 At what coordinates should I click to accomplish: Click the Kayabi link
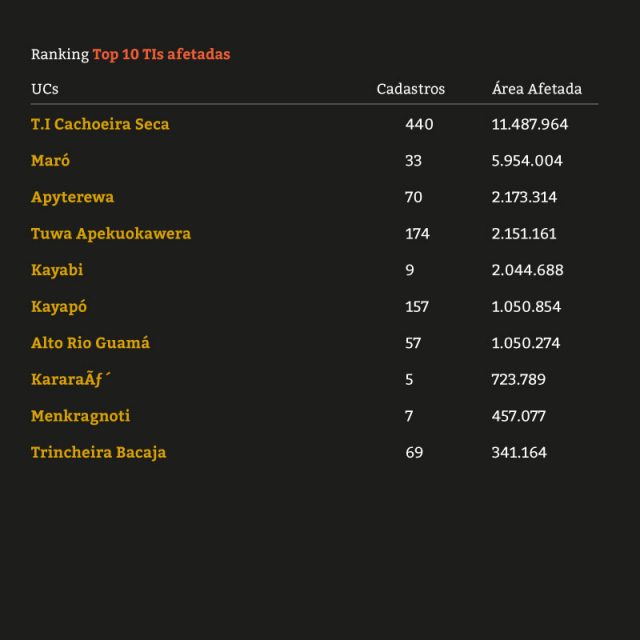pos(57,270)
